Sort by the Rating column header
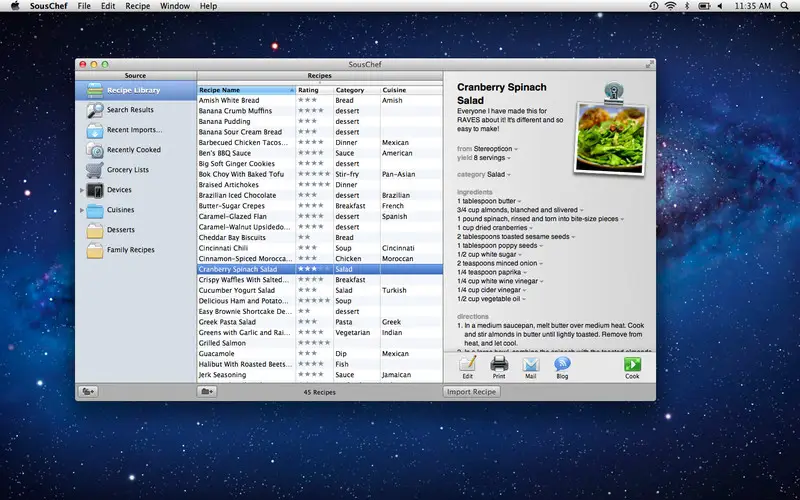Screen dimensions: 800x500 [x=315, y=90]
